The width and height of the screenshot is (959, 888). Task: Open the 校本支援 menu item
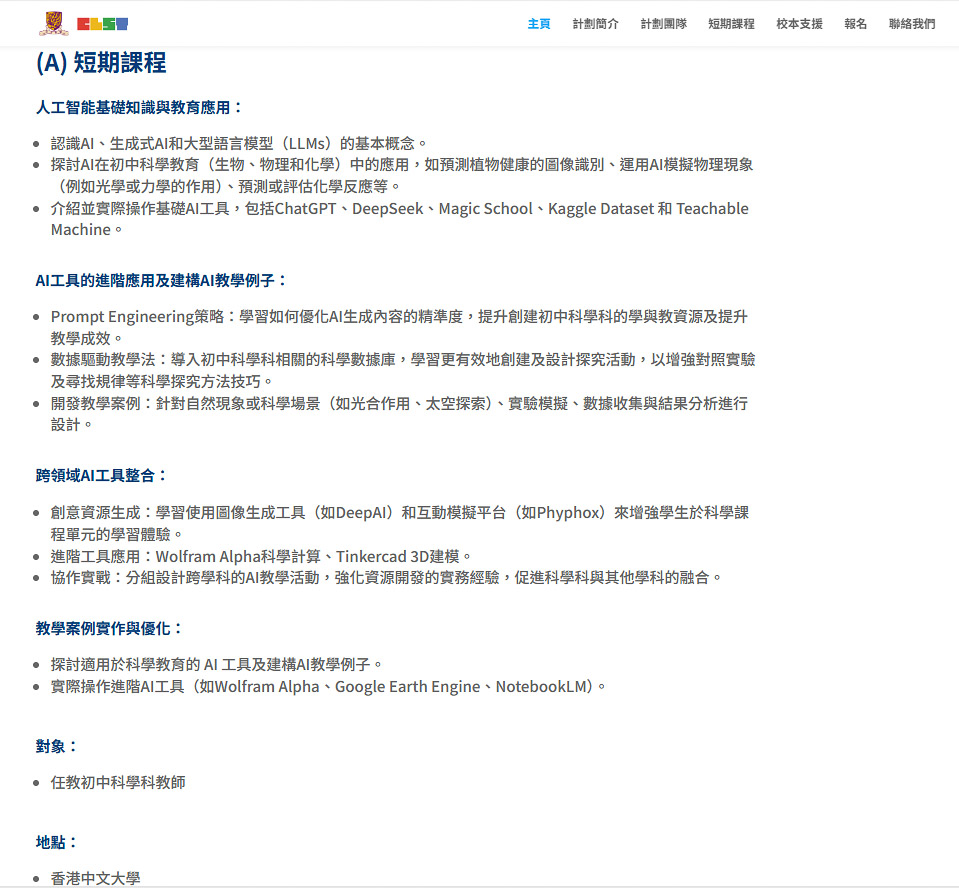(799, 24)
